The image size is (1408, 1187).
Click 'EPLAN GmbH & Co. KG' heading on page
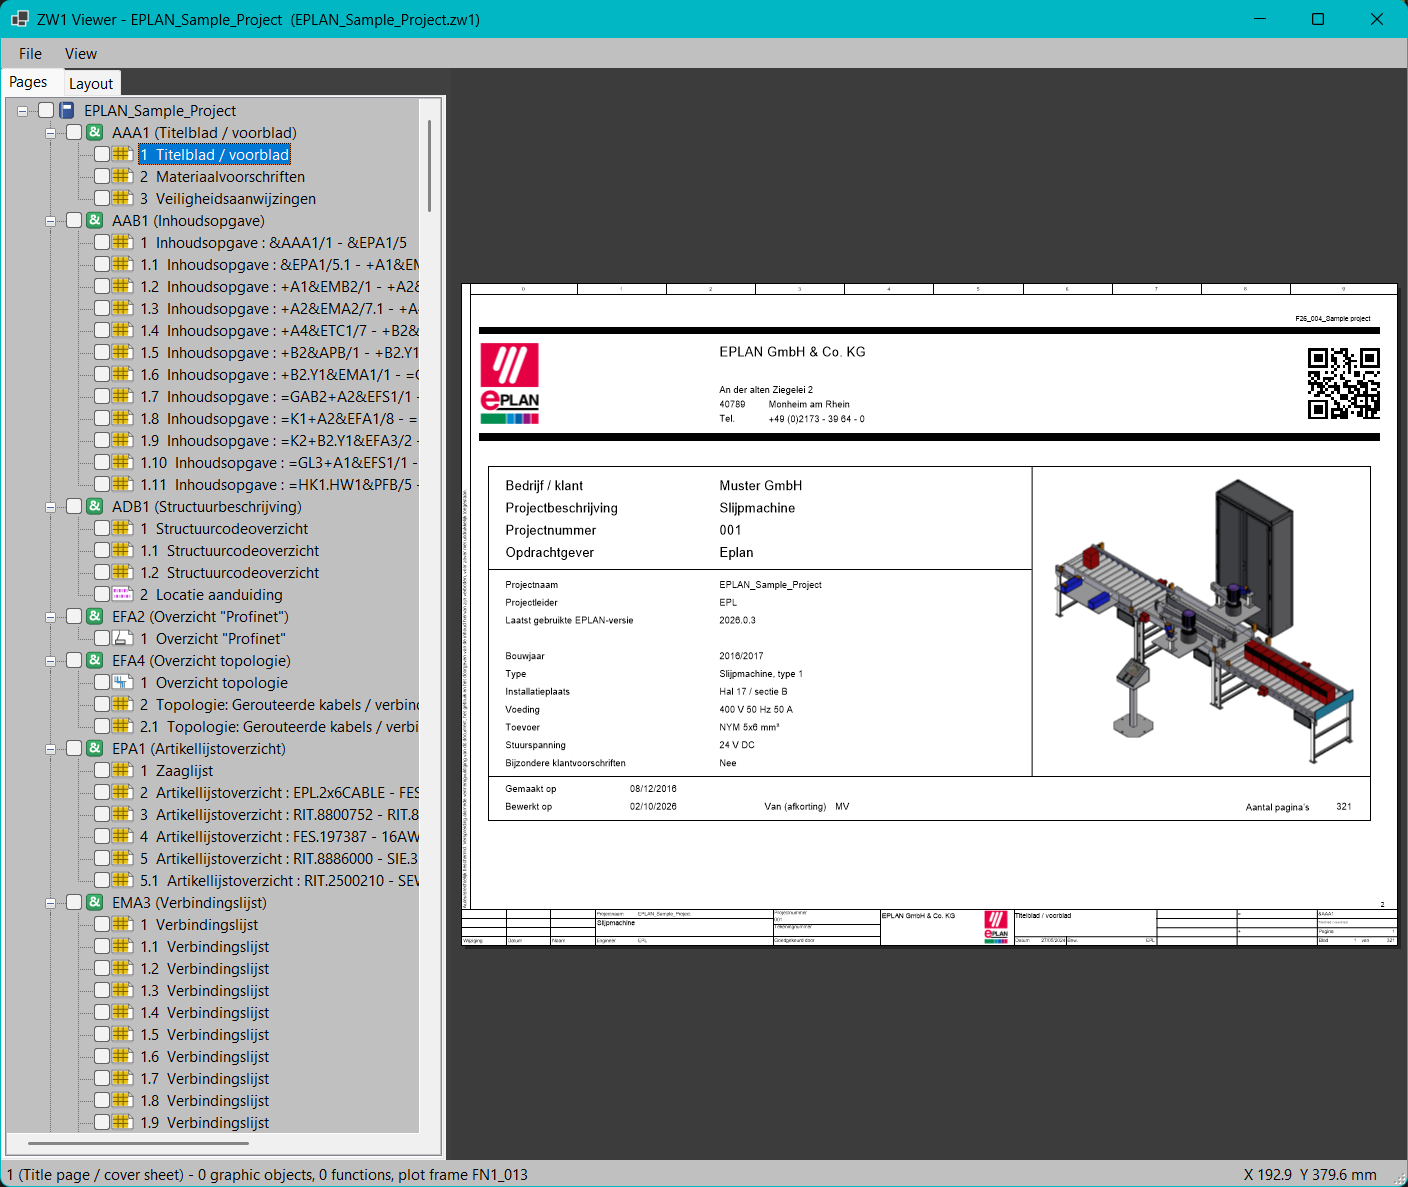793,352
